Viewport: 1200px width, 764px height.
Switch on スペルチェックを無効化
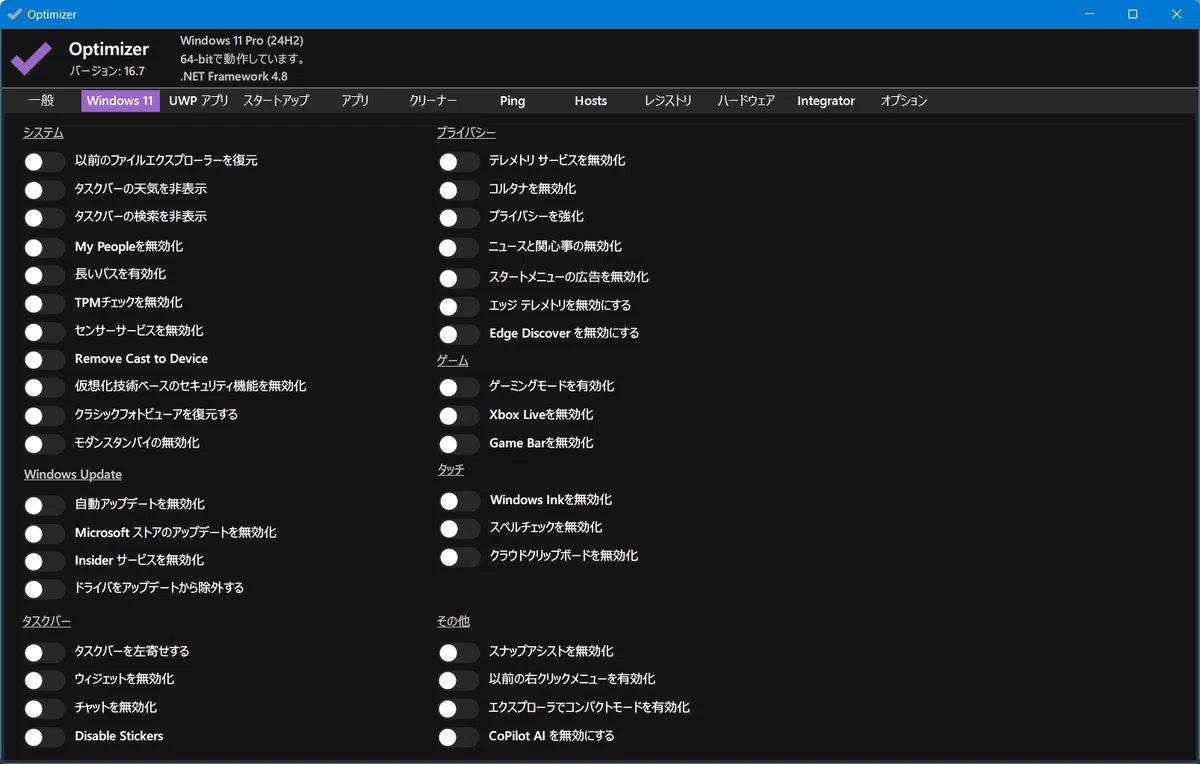[459, 528]
